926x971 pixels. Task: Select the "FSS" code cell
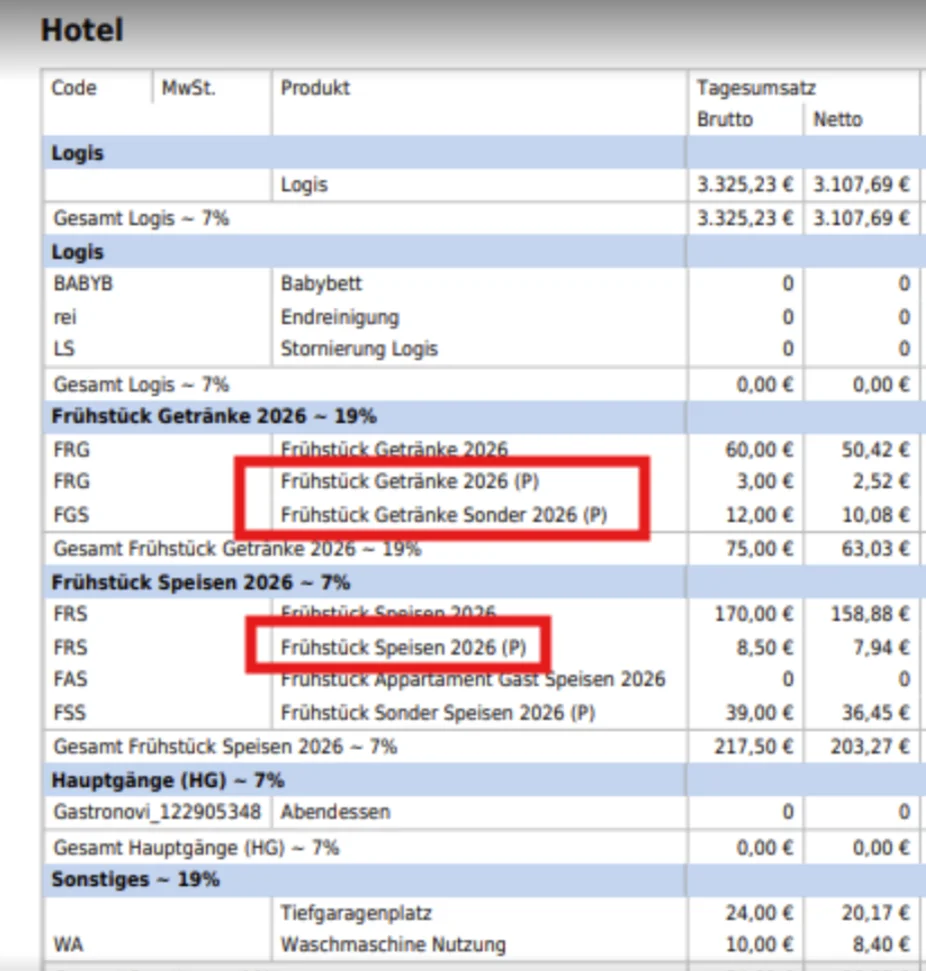click(69, 712)
